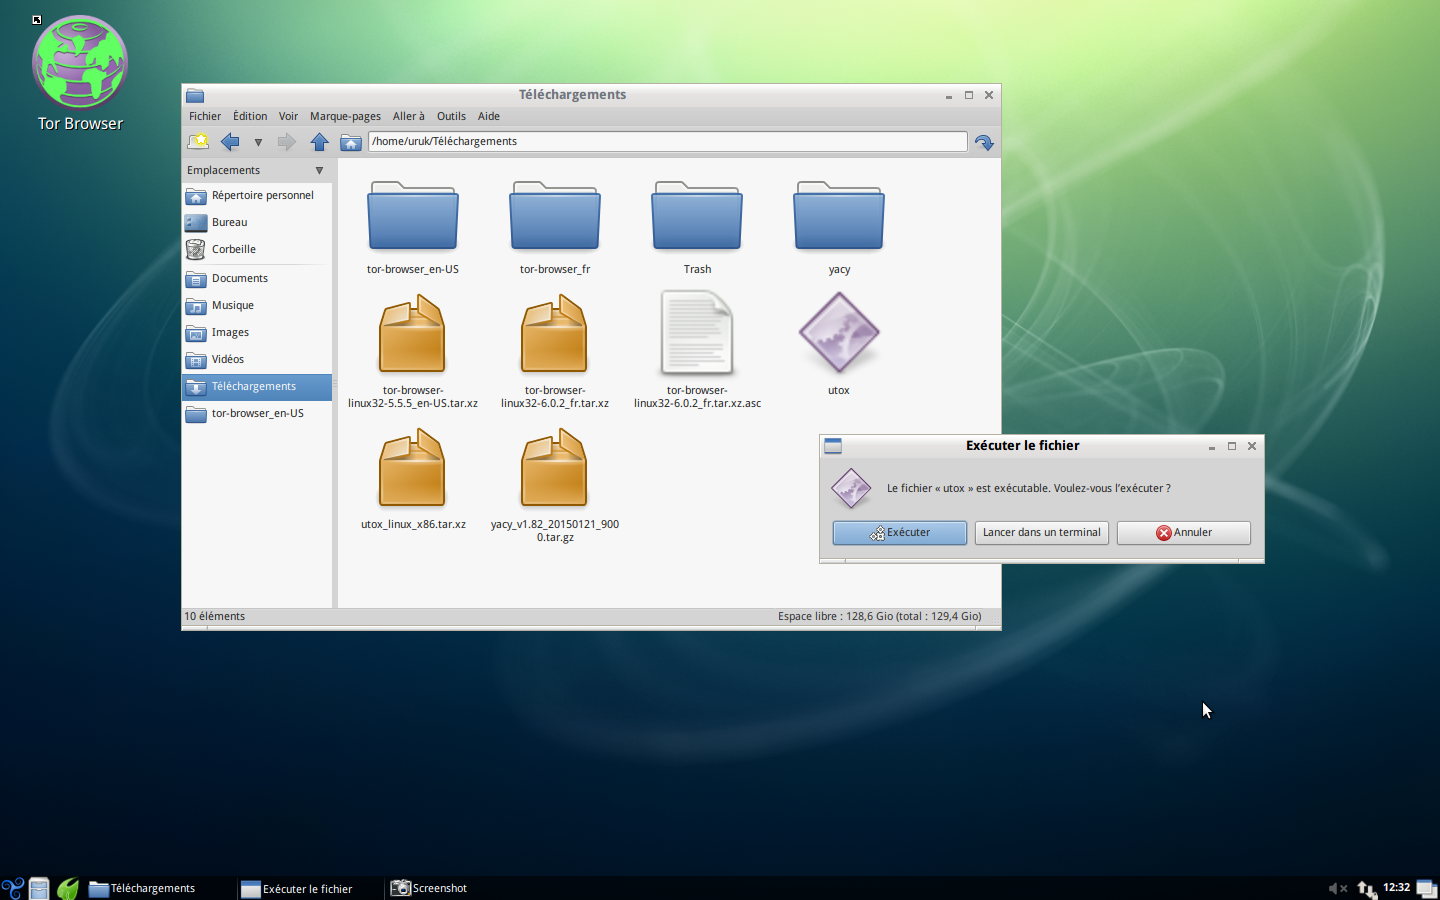The height and width of the screenshot is (900, 1440).
Task: Click the Exécuter le fichier title bar window icon
Action: point(833,446)
